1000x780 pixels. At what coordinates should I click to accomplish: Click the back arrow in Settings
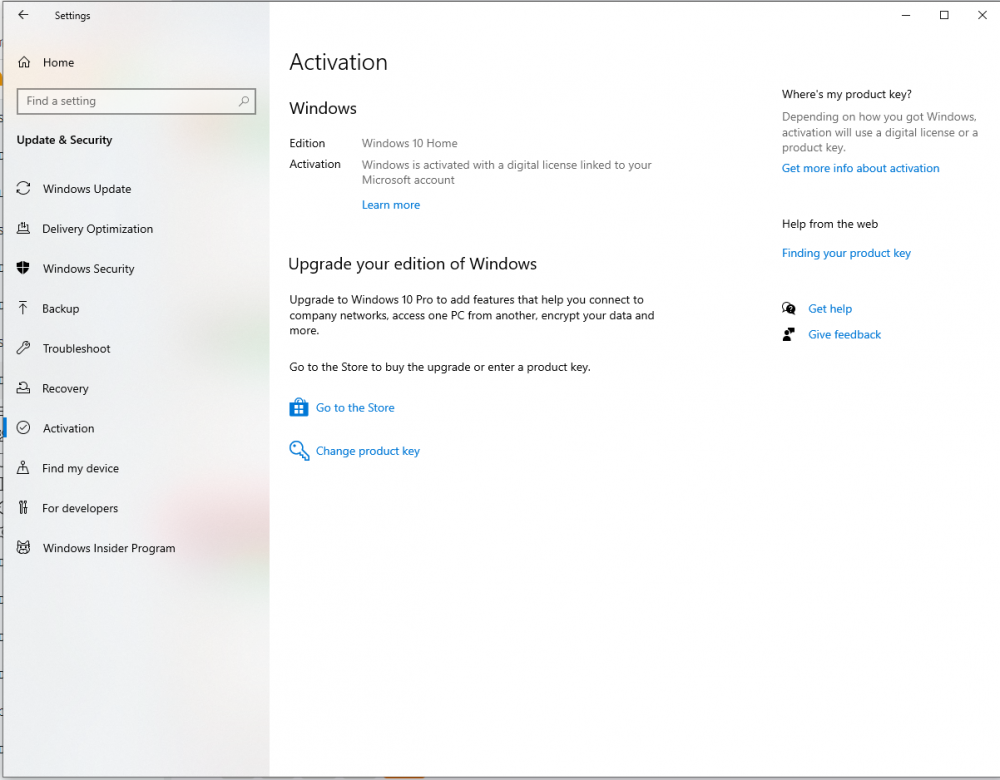point(23,15)
